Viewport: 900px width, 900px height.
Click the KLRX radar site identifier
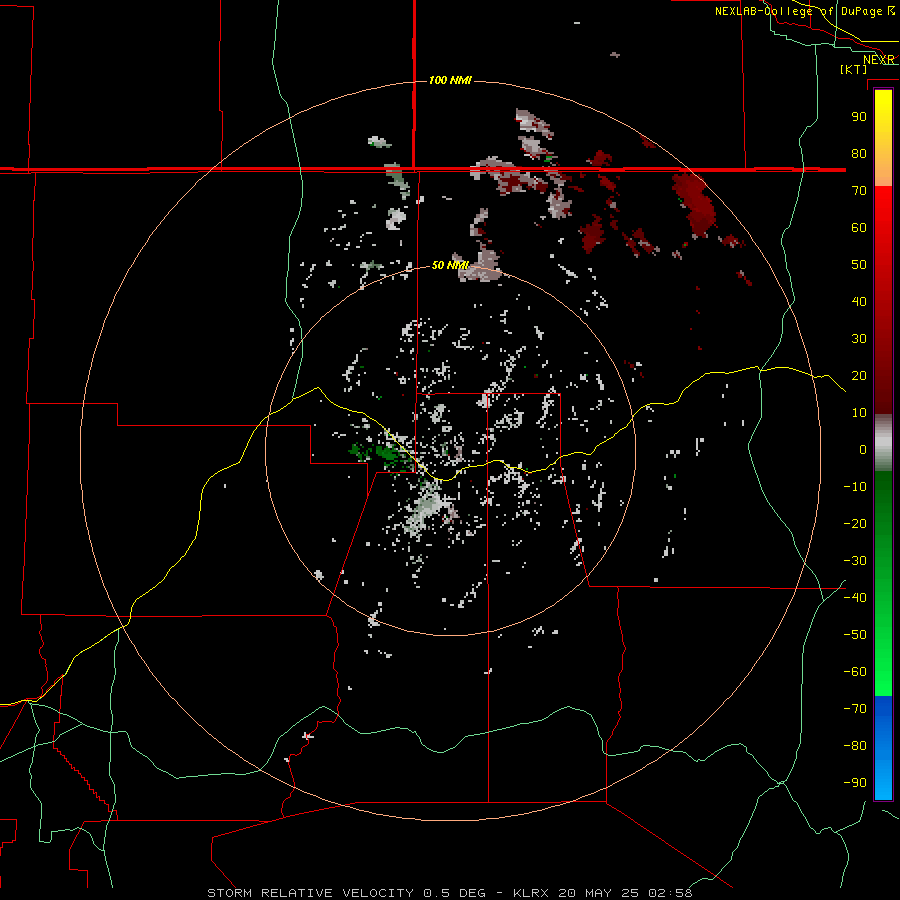click(x=531, y=893)
